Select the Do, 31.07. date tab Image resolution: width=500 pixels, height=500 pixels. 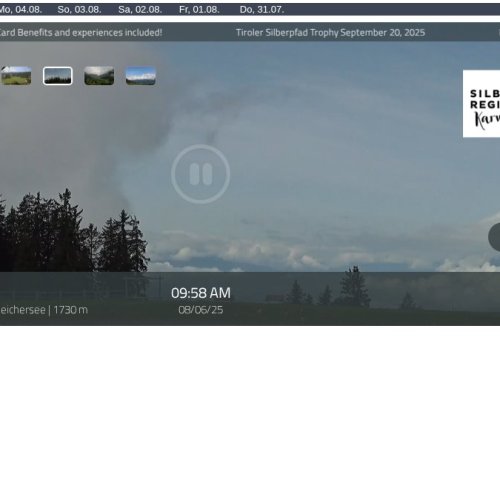[262, 10]
